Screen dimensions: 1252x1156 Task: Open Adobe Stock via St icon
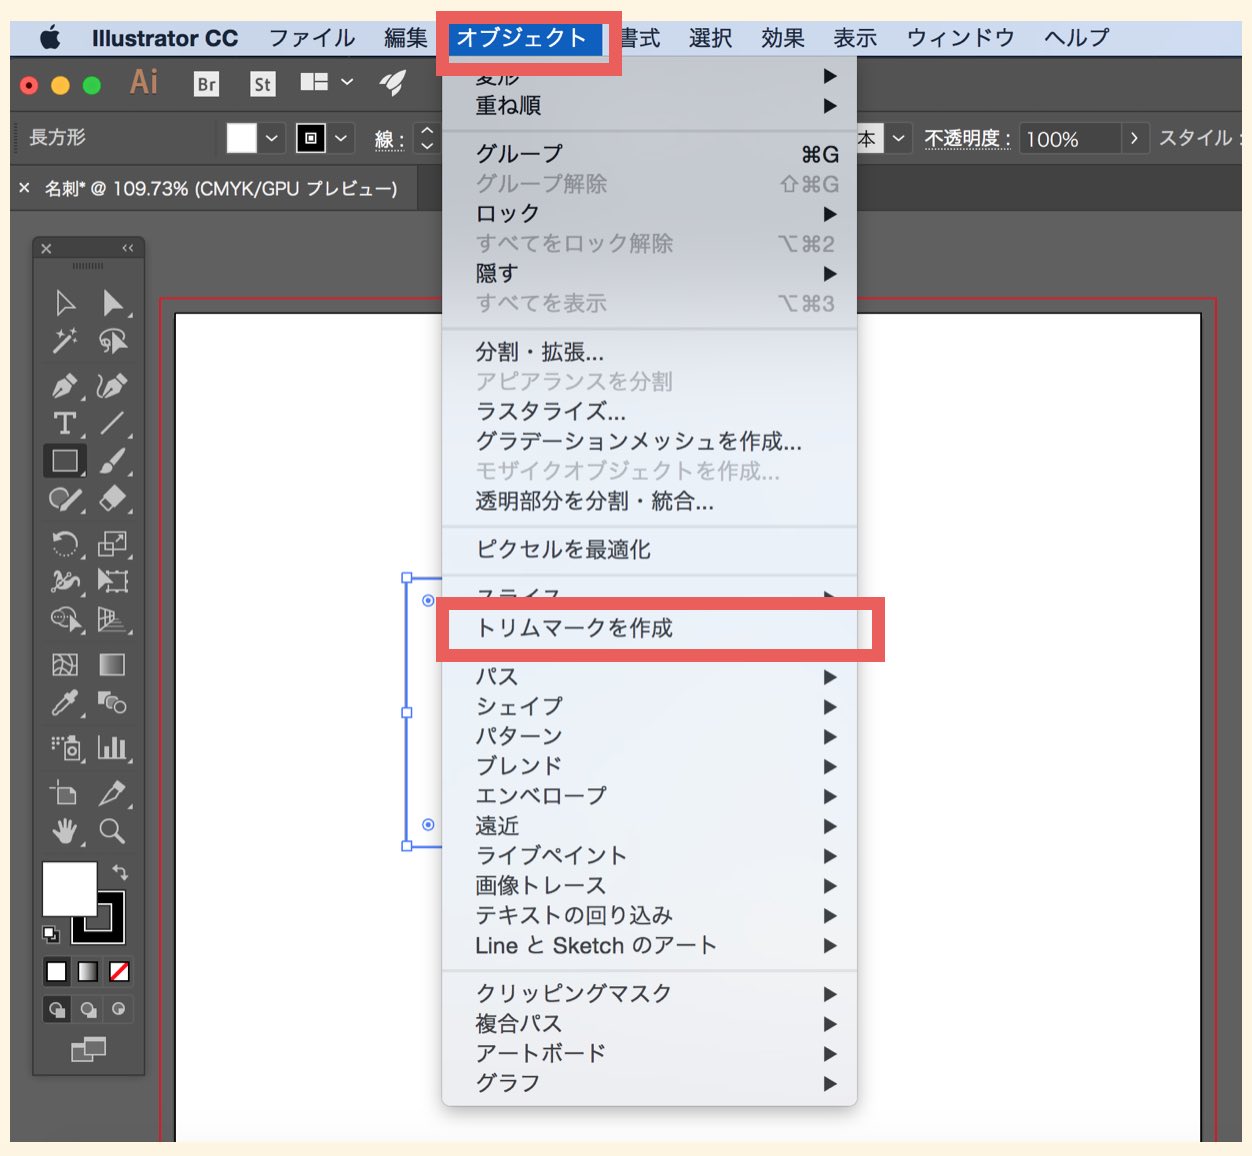coord(262,84)
